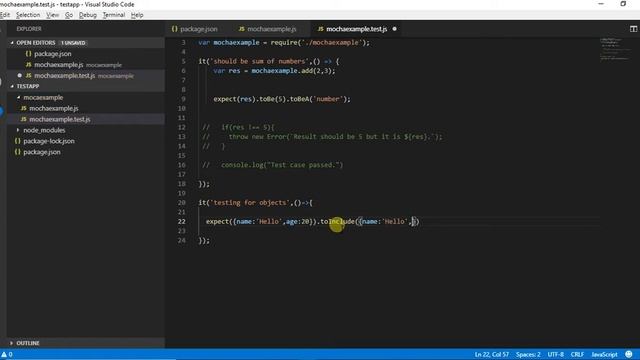Expand the OUTLINE section
640x360 pixels.
pyautogui.click(x=11, y=343)
